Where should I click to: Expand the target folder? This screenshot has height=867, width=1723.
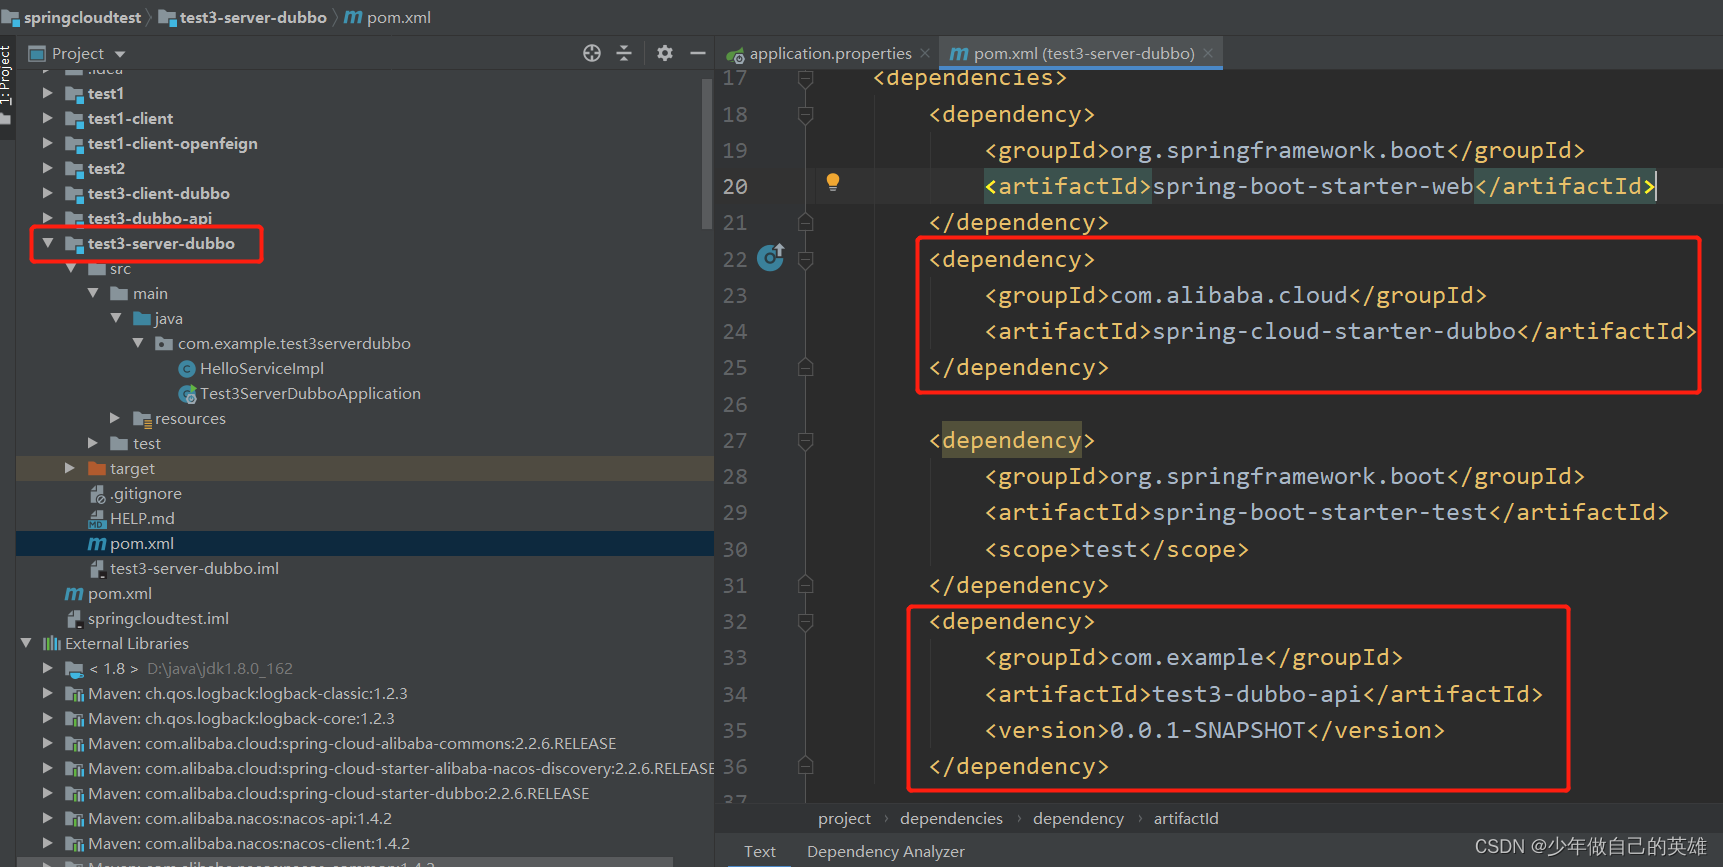tap(70, 468)
